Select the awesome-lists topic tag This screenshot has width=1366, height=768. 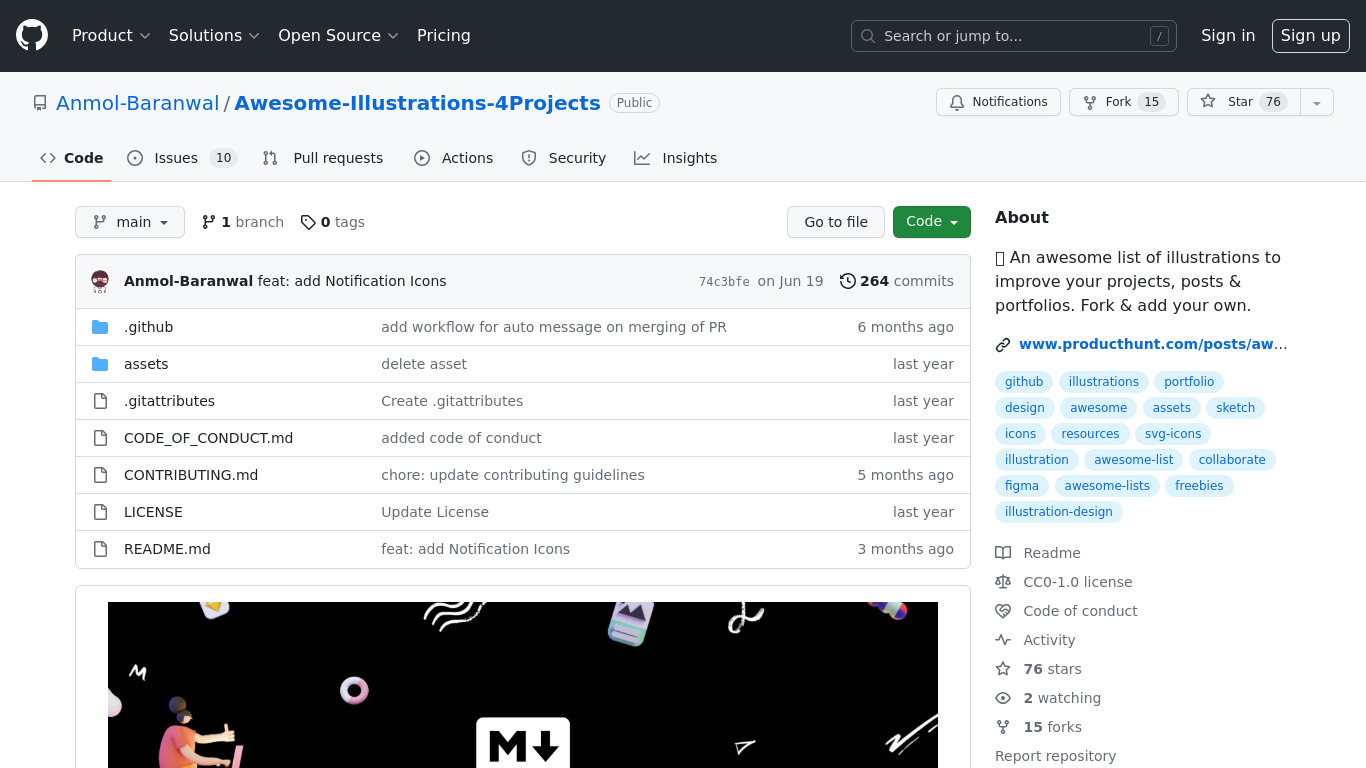[1107, 486]
